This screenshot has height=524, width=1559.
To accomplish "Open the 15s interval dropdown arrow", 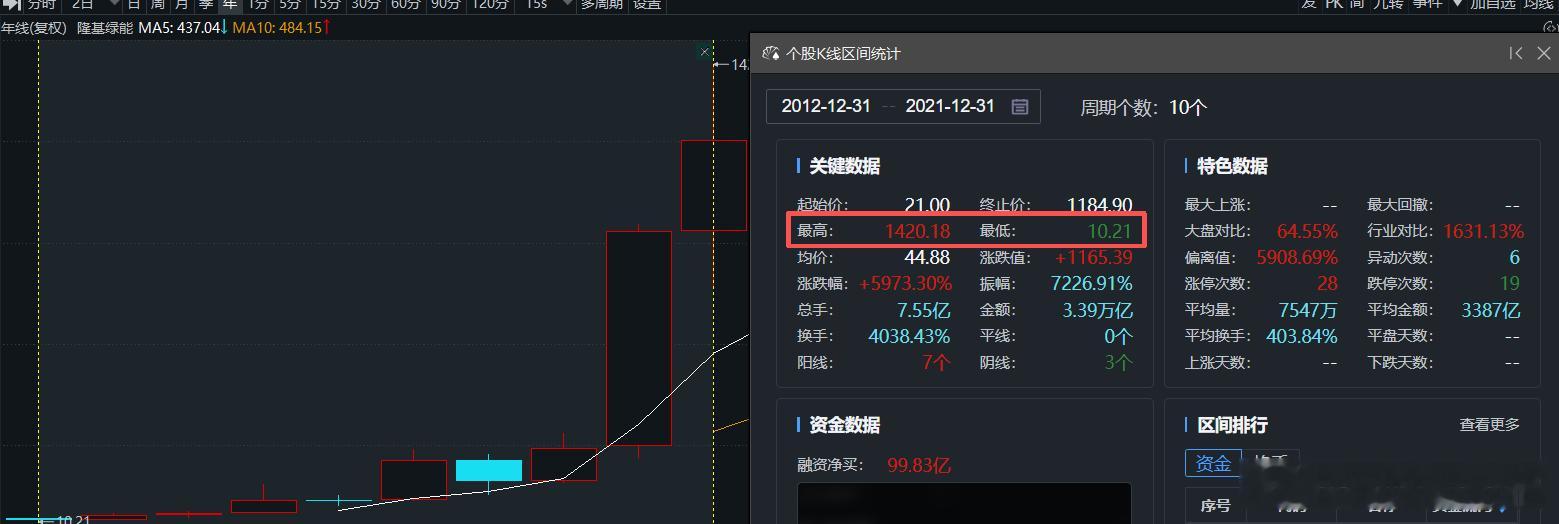I will pos(568,4).
